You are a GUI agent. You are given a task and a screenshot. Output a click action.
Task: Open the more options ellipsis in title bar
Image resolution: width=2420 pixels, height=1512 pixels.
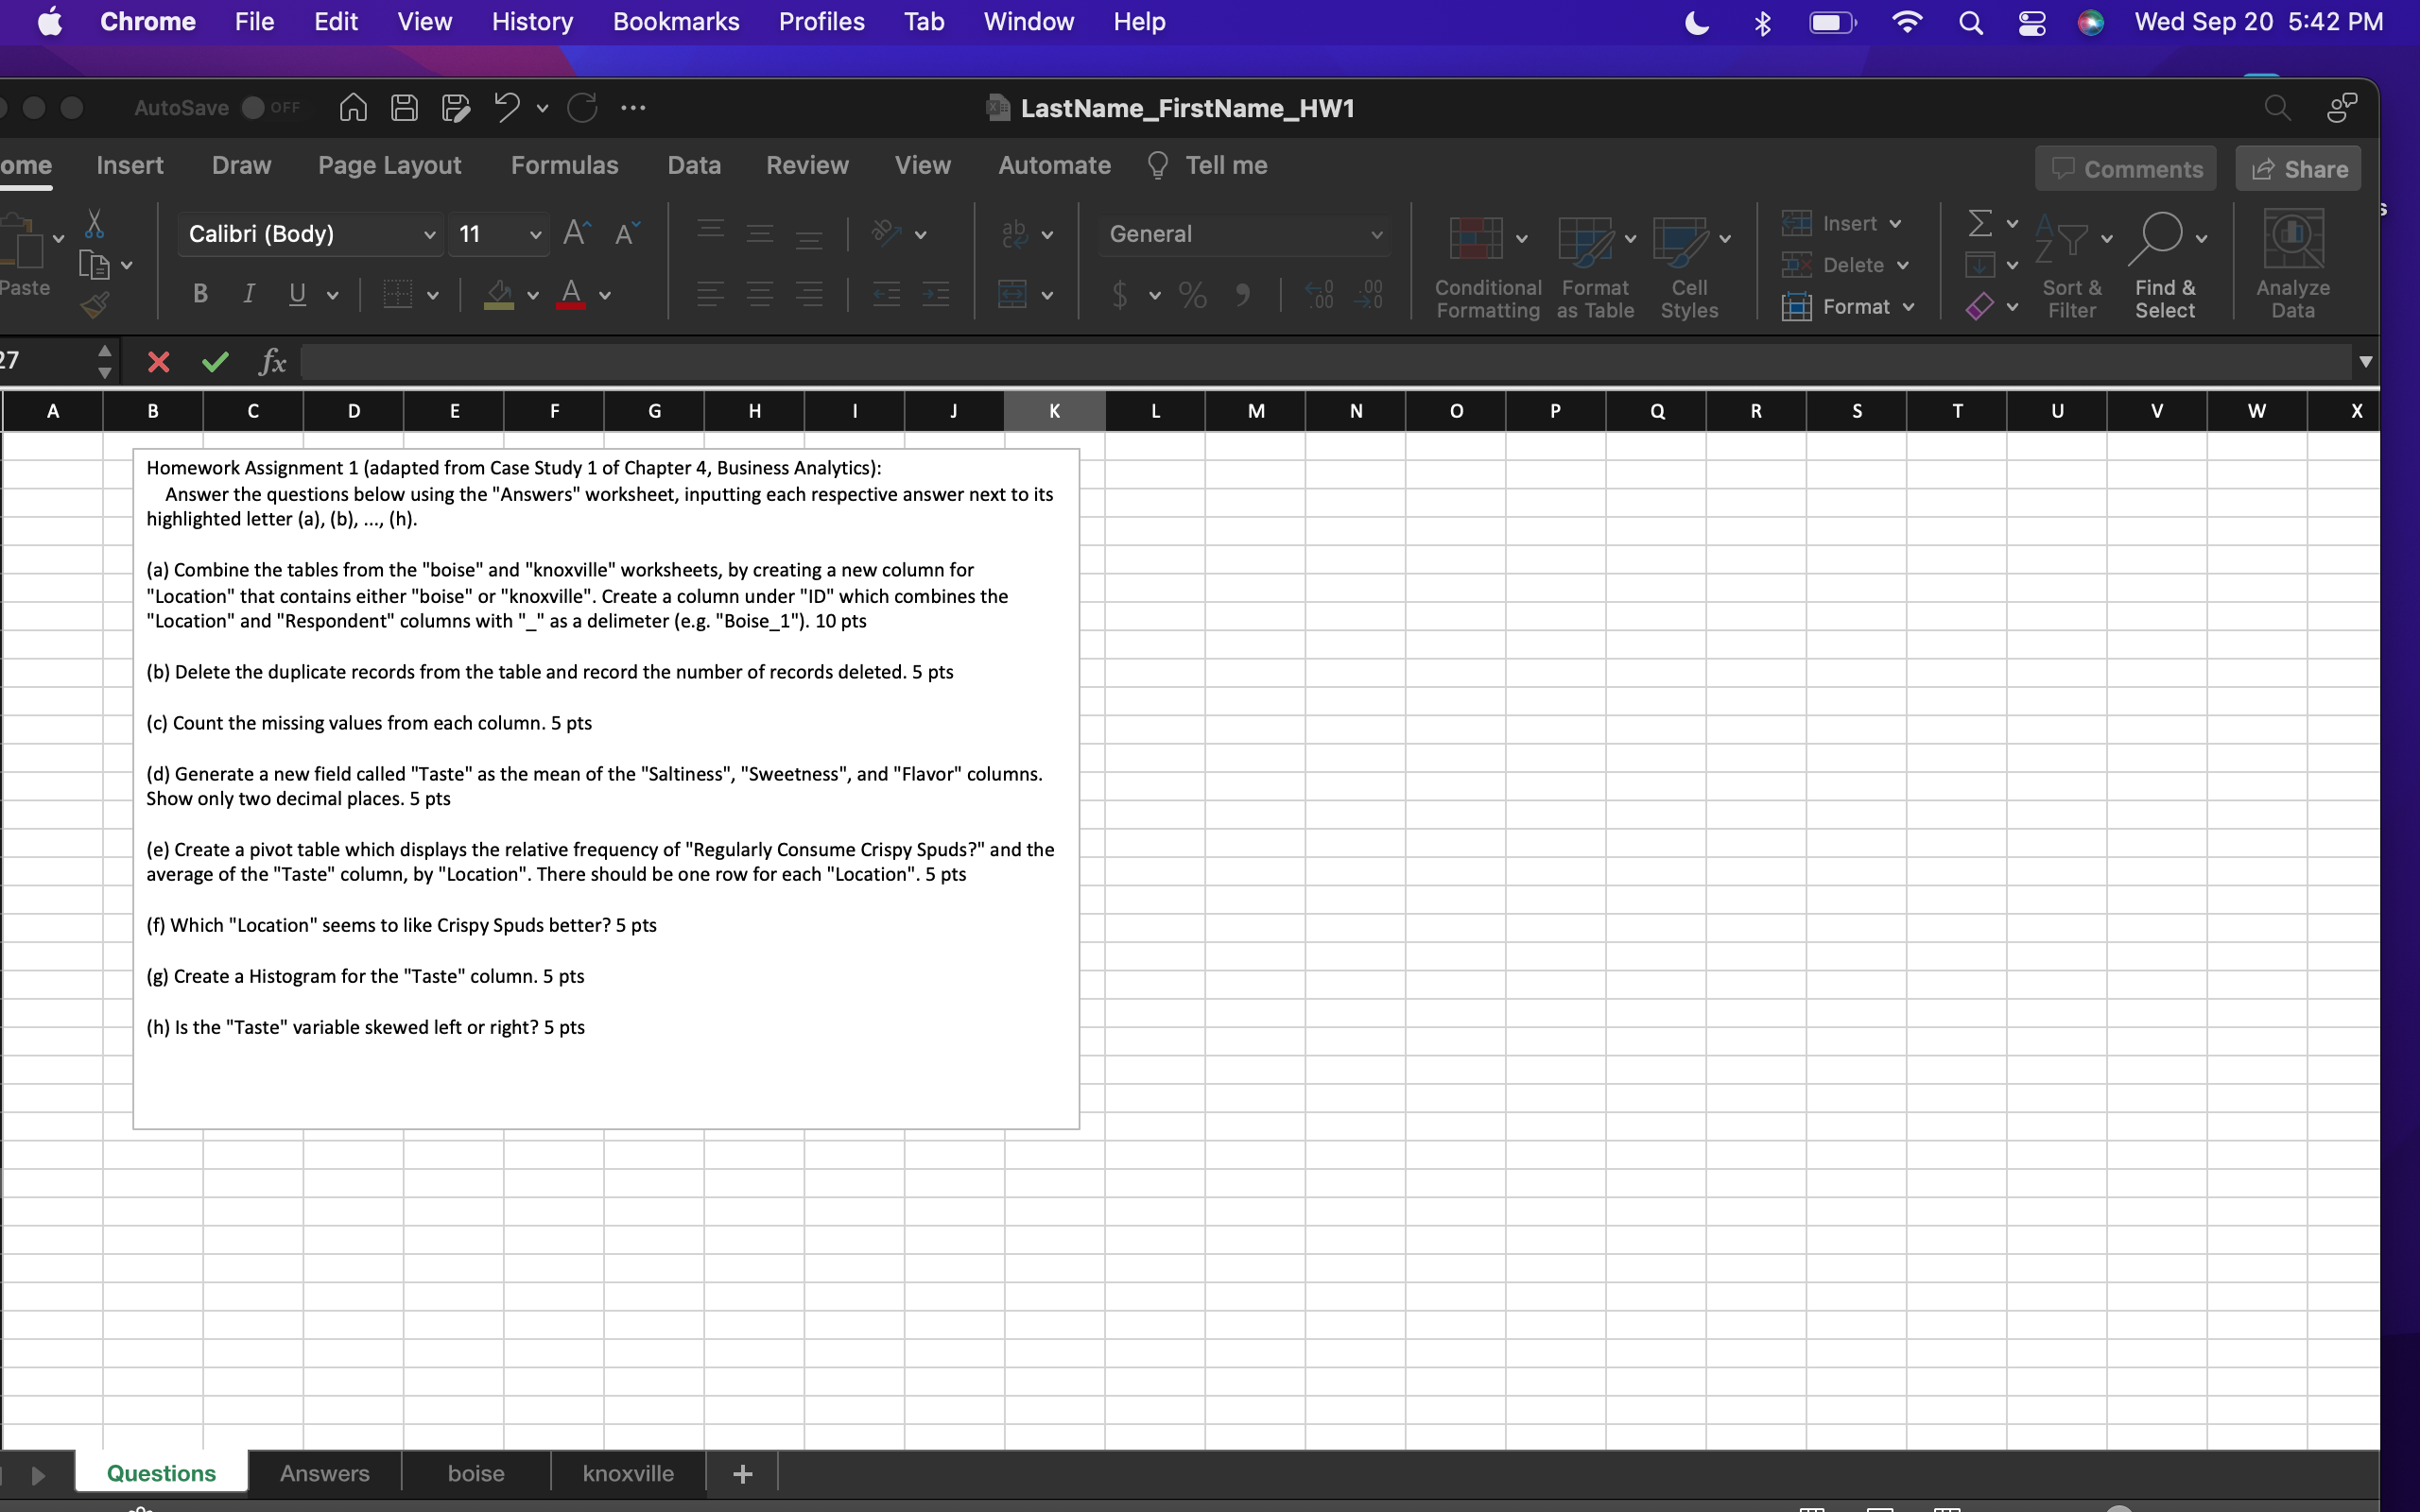pyautogui.click(x=633, y=107)
